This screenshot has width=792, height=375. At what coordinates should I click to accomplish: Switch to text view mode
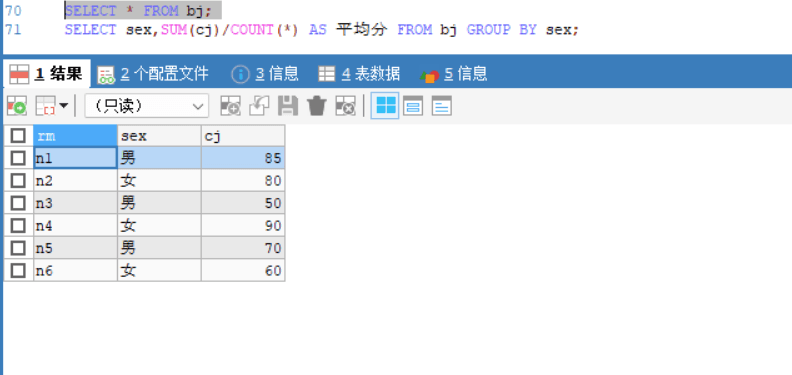(x=441, y=106)
